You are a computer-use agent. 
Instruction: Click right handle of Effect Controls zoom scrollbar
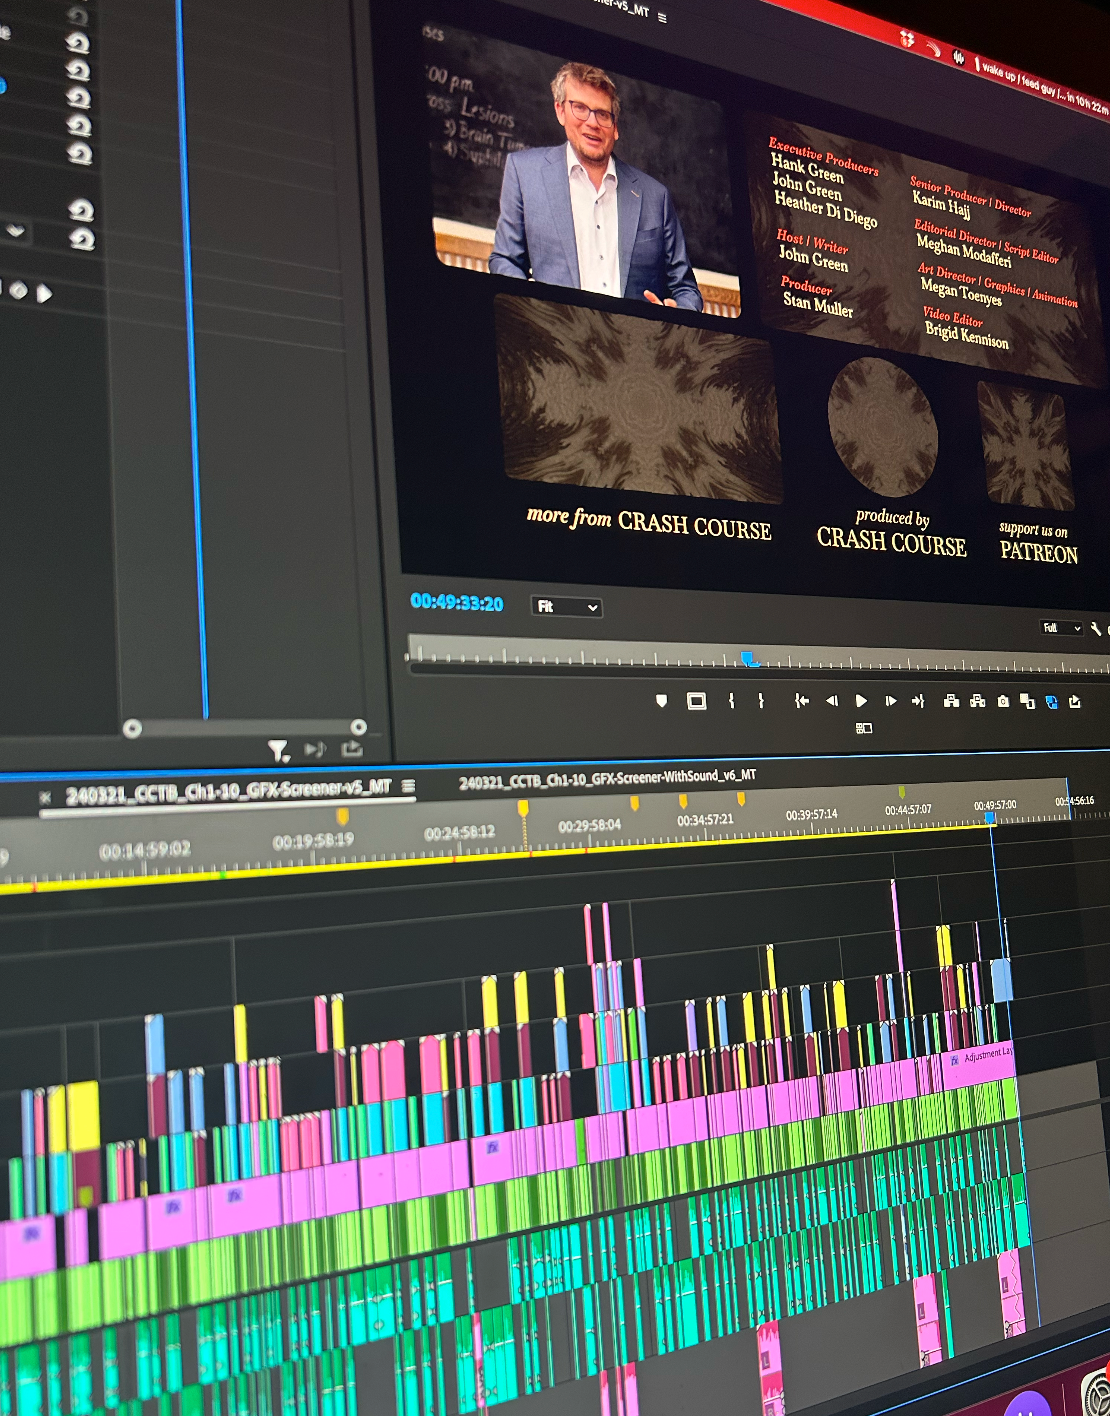(x=358, y=727)
